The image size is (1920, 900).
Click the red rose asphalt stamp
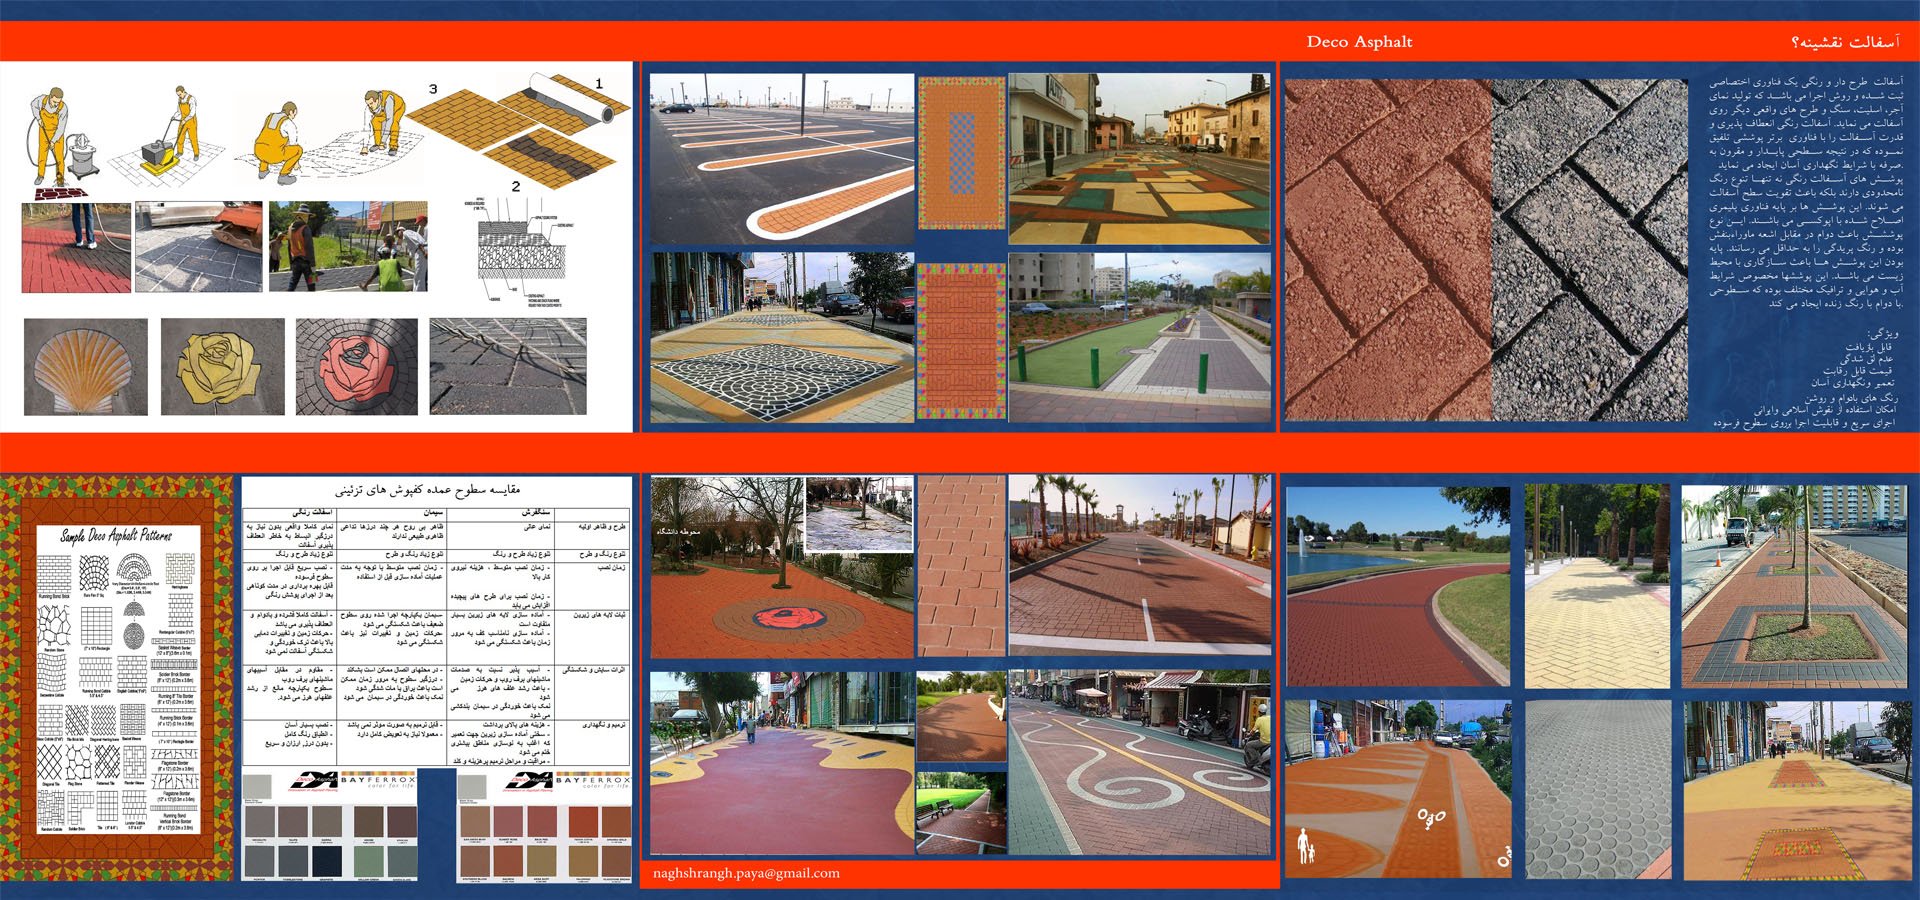tap(357, 367)
